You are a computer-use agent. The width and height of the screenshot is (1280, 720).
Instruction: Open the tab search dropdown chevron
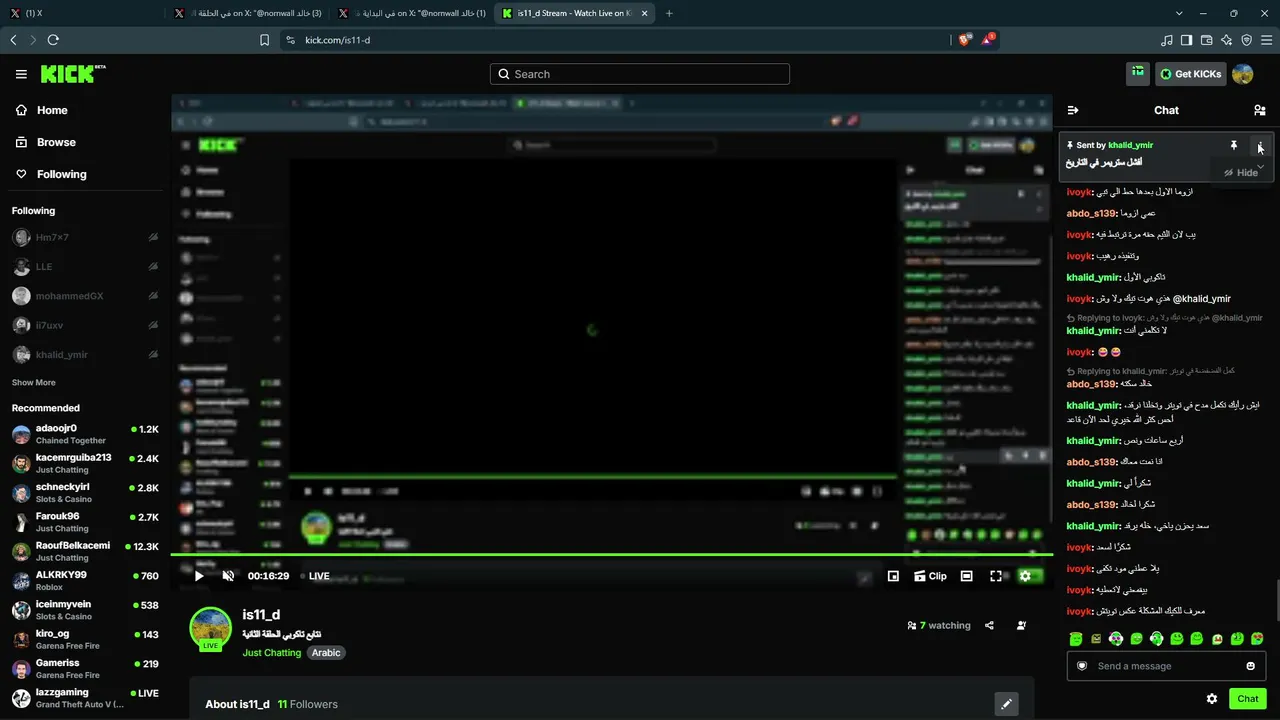1179,13
